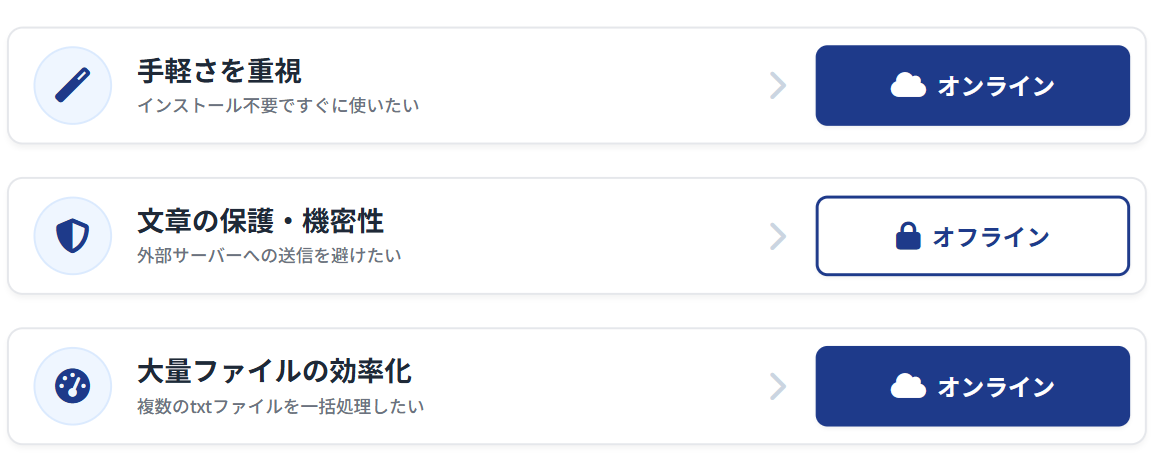This screenshot has height=469, width=1163.
Task: Click the shield icon beside 文章の保護・機密性
Action: 72,236
